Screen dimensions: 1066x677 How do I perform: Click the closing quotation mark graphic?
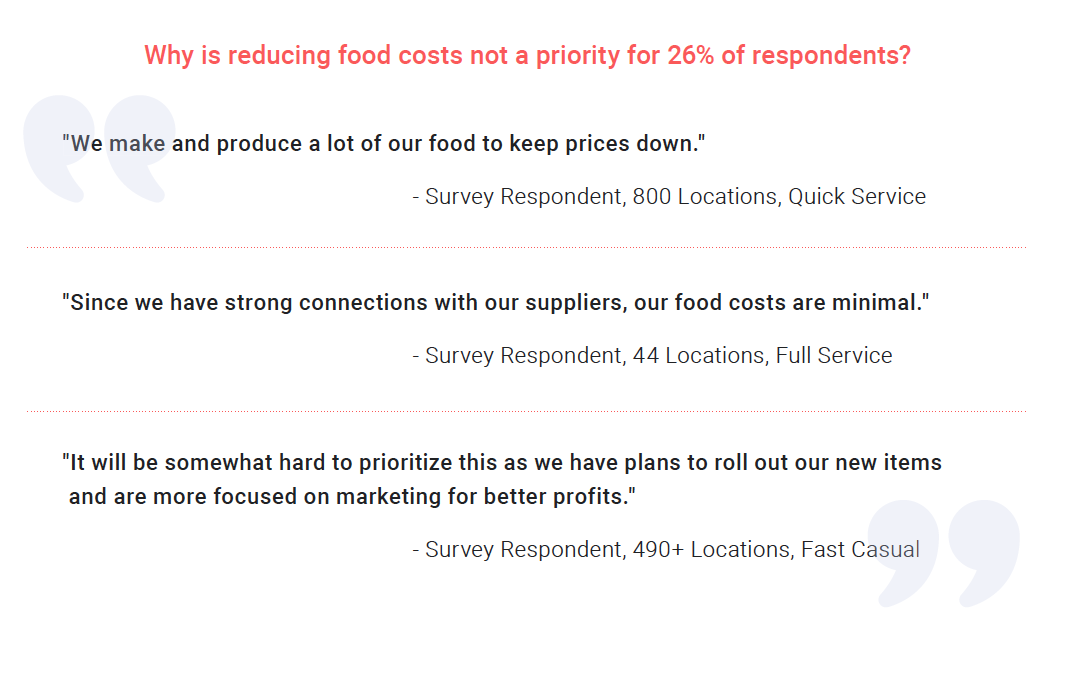[x=944, y=553]
